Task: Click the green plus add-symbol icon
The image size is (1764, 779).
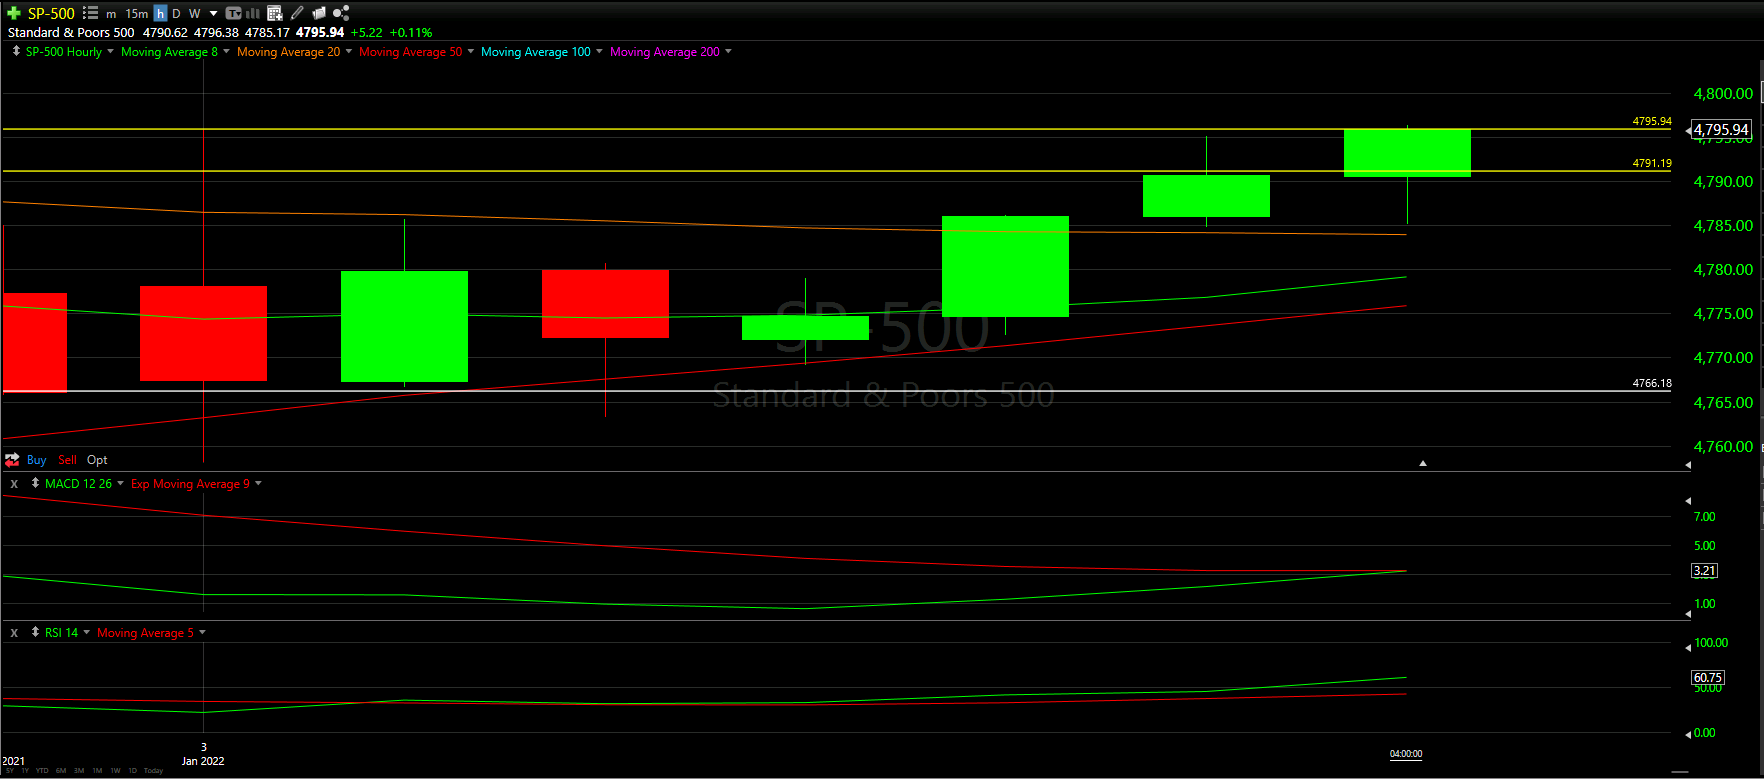Action: [x=14, y=13]
